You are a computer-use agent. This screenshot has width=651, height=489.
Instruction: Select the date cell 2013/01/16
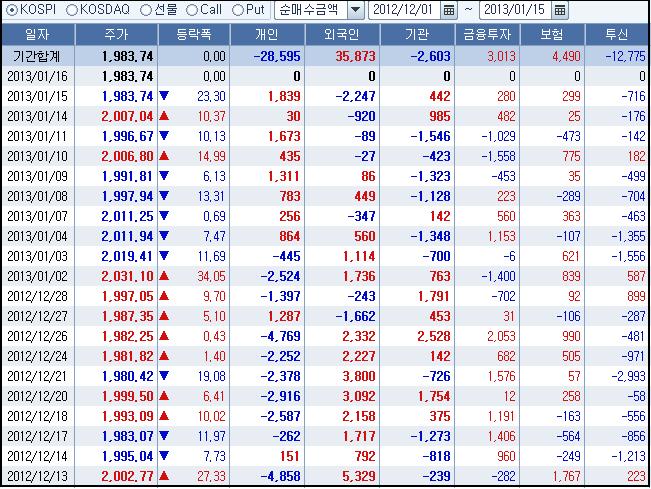[x=37, y=76]
